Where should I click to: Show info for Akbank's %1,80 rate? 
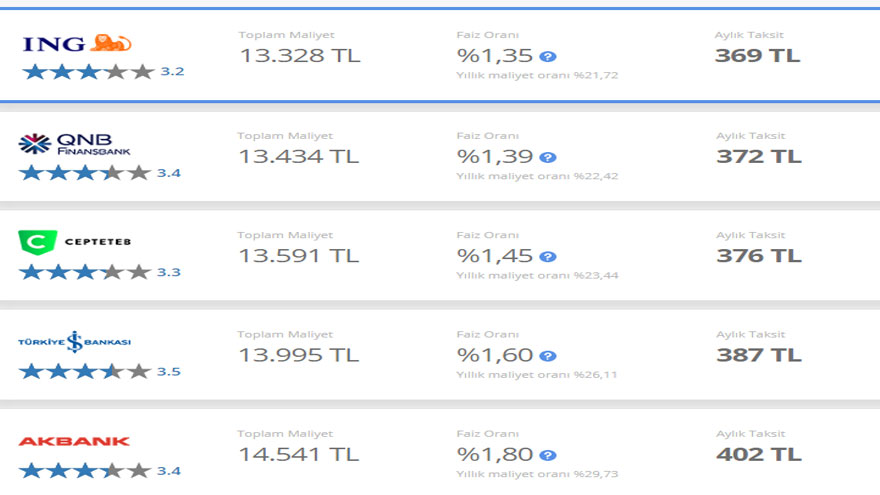(x=548, y=455)
